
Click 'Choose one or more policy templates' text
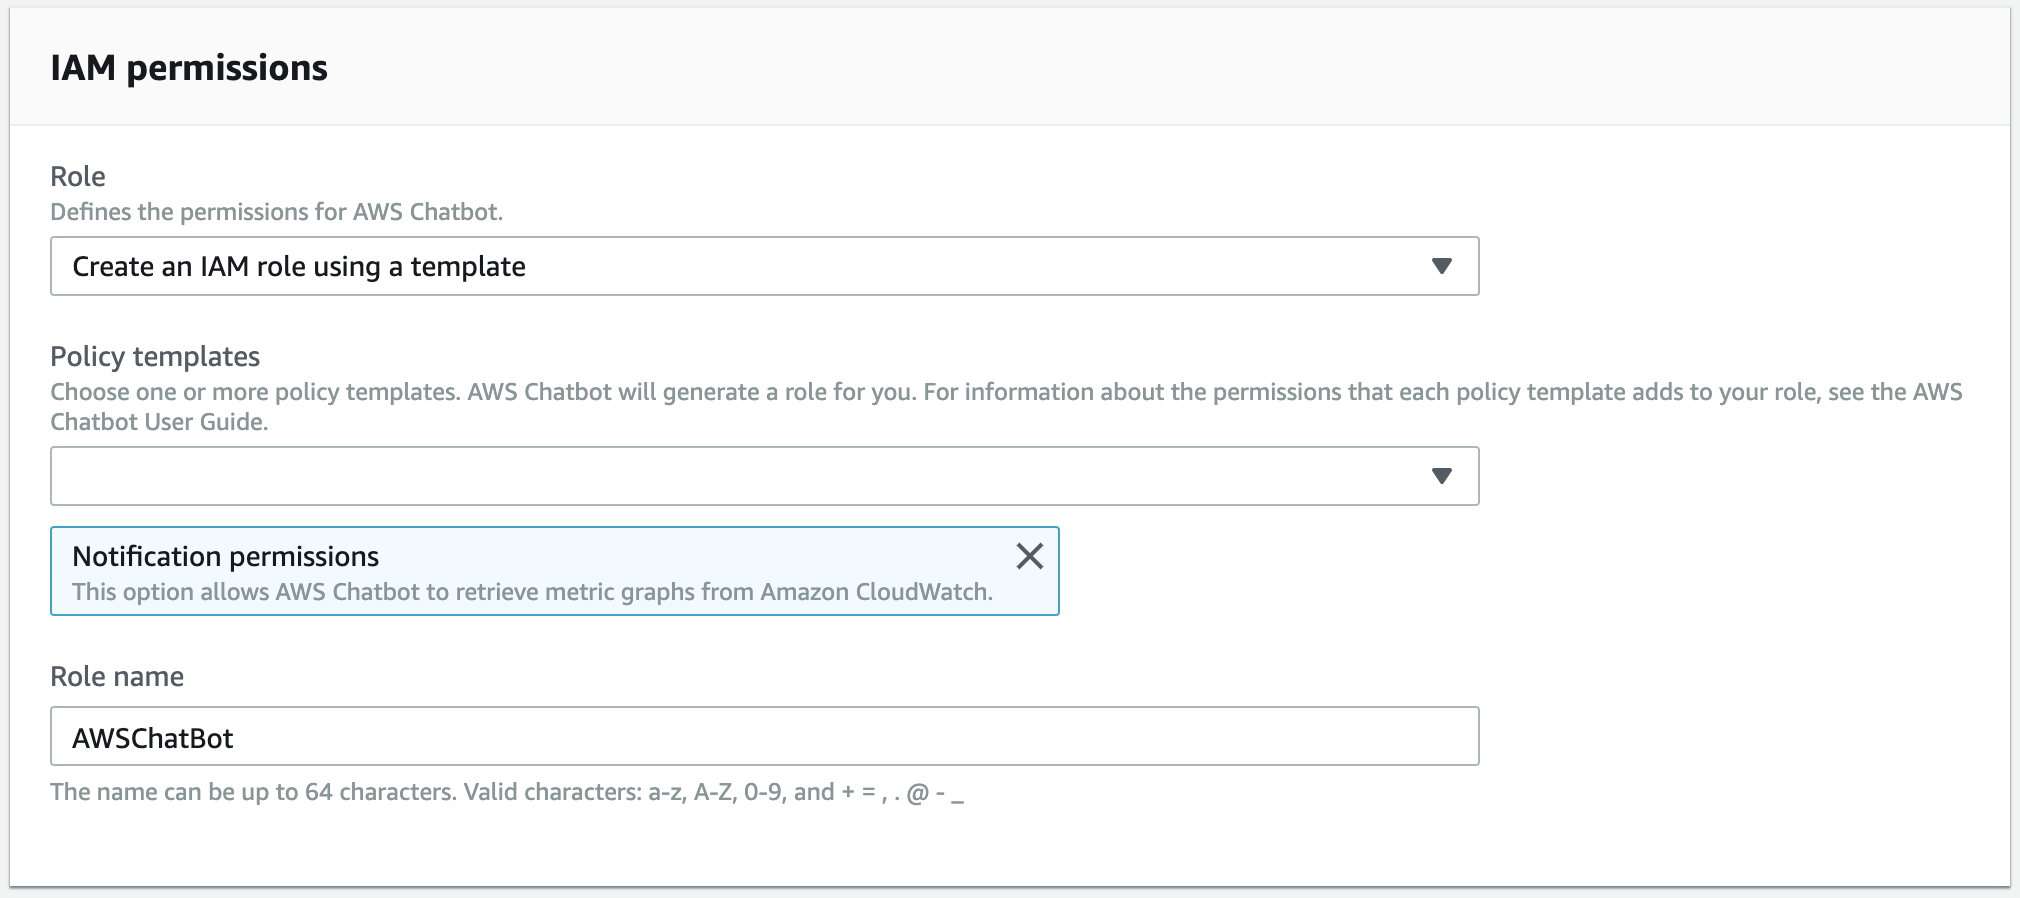[x=256, y=392]
